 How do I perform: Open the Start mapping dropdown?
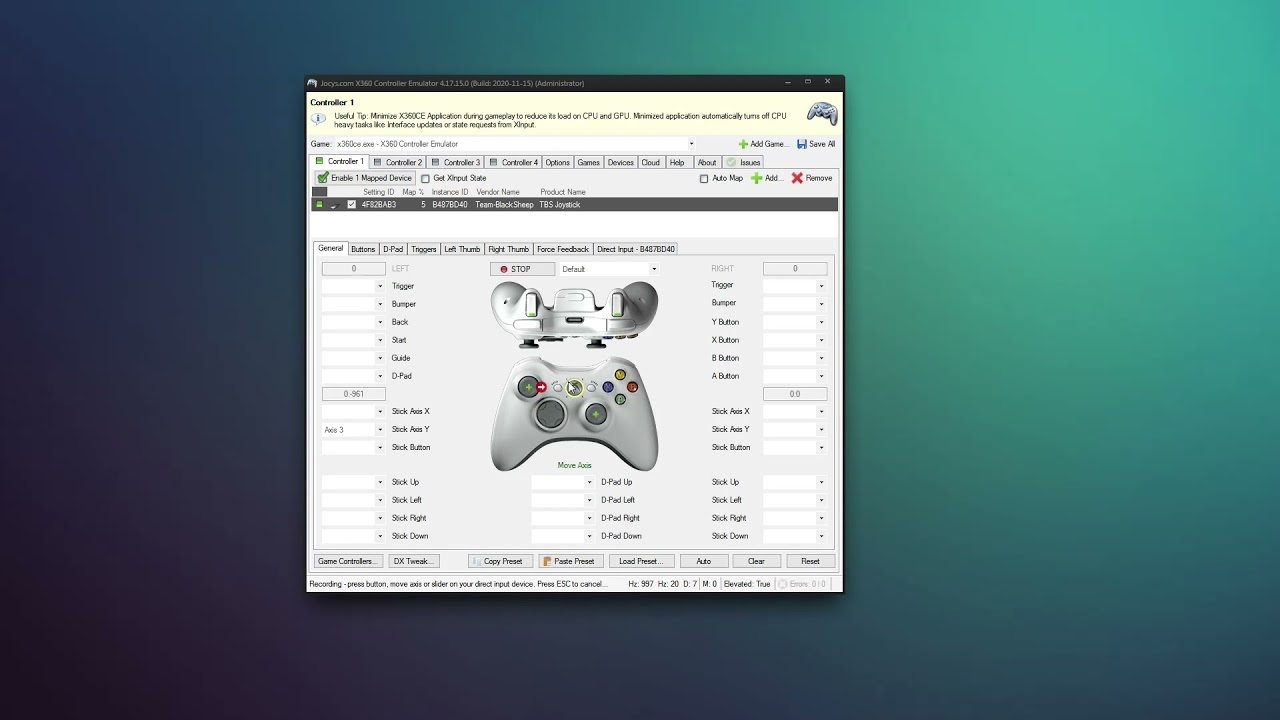tap(380, 340)
